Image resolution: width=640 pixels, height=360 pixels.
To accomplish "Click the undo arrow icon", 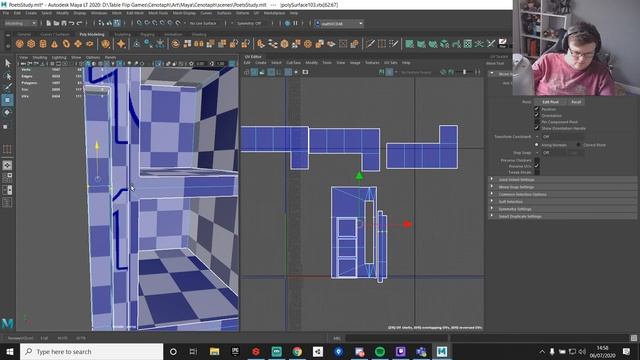I will [71, 23].
